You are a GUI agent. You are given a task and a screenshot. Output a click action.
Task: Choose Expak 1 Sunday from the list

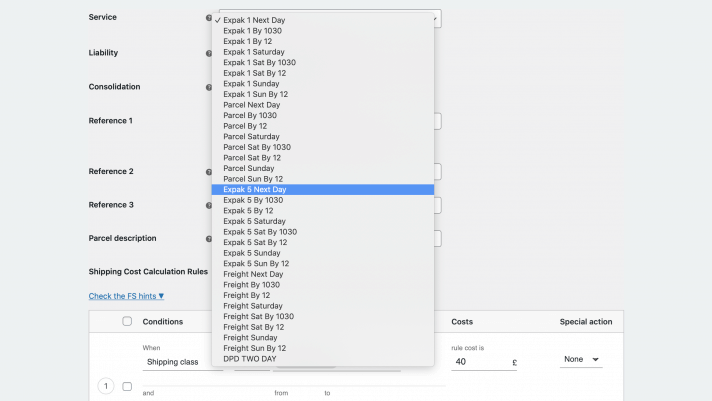tap(251, 83)
